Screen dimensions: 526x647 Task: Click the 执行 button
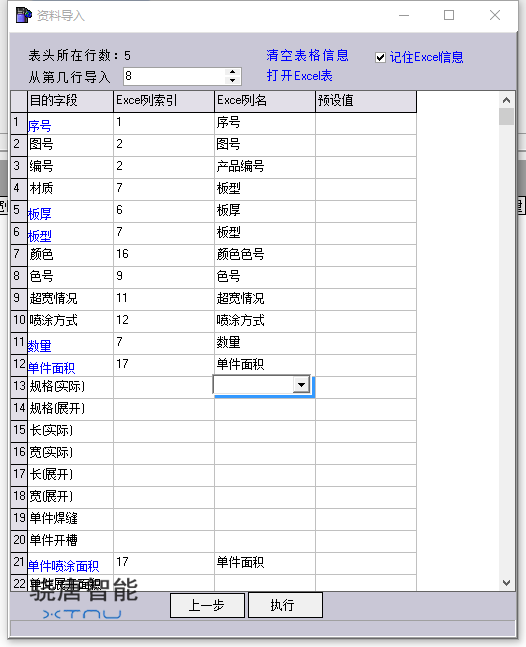point(285,605)
